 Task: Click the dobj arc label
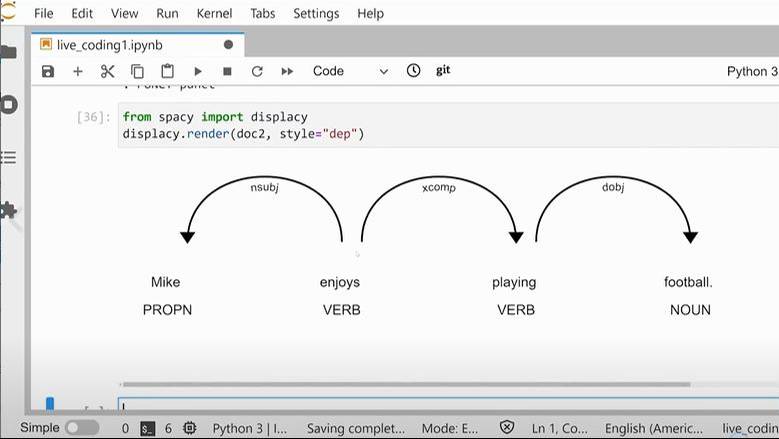click(x=613, y=187)
